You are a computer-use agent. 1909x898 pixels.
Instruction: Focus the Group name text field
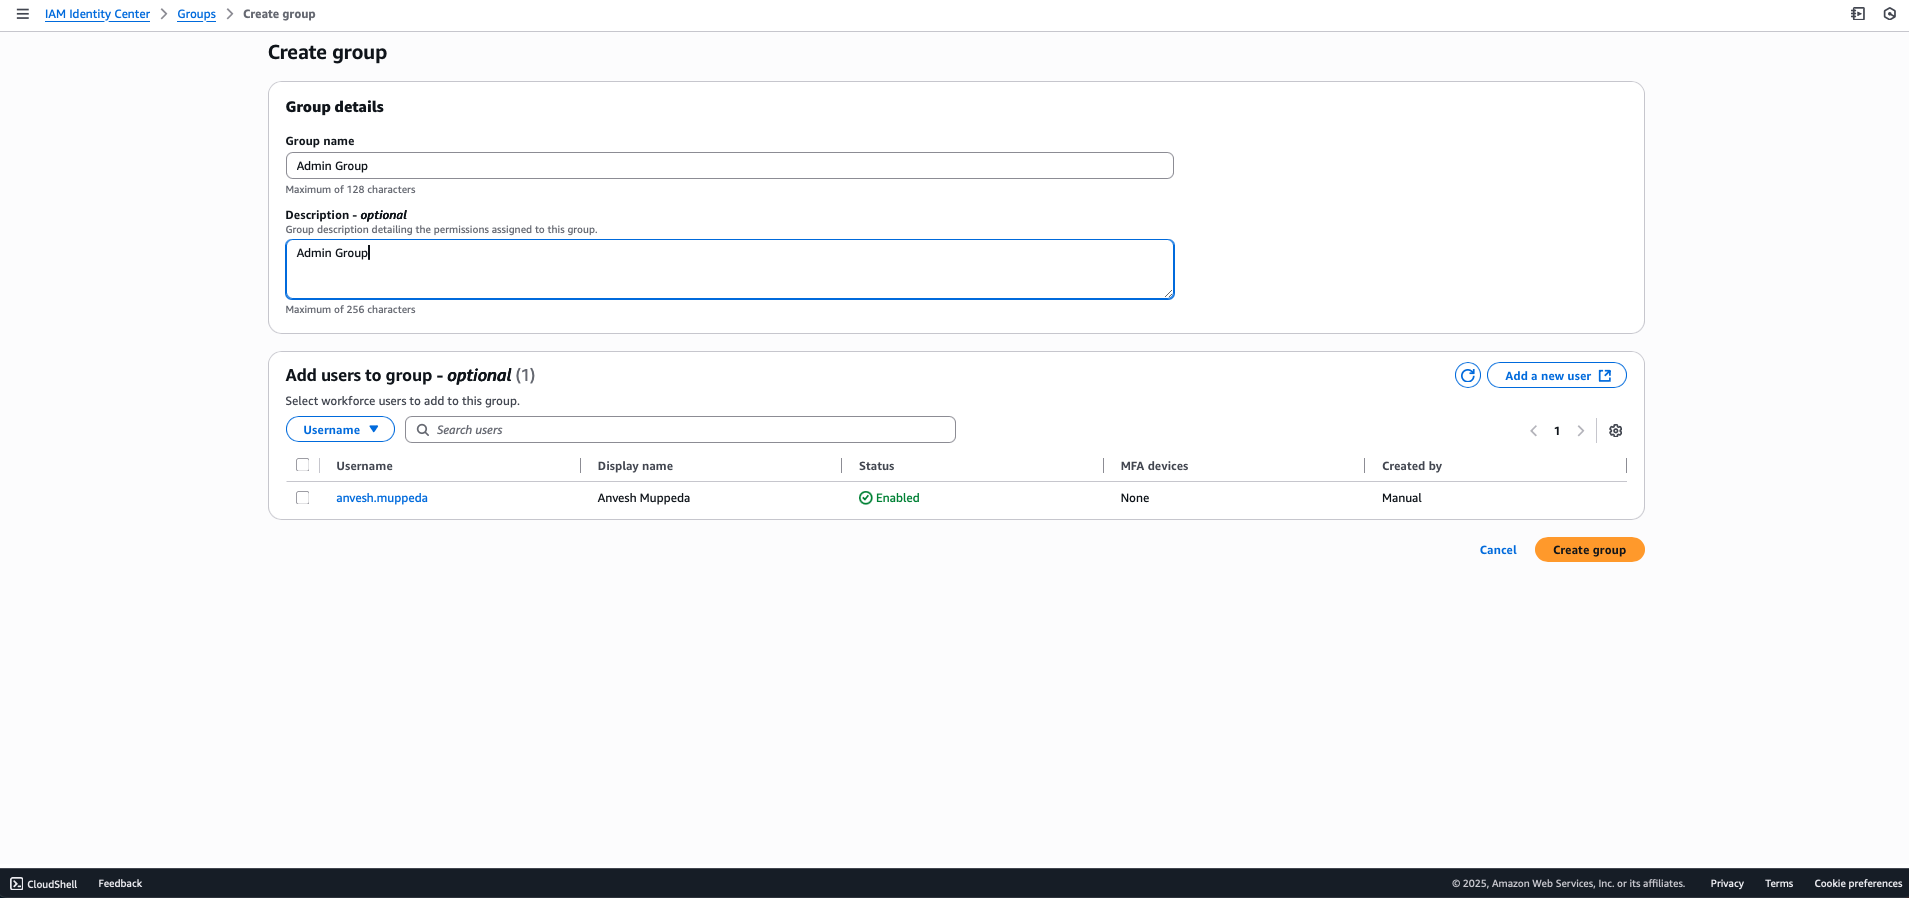[x=729, y=166]
